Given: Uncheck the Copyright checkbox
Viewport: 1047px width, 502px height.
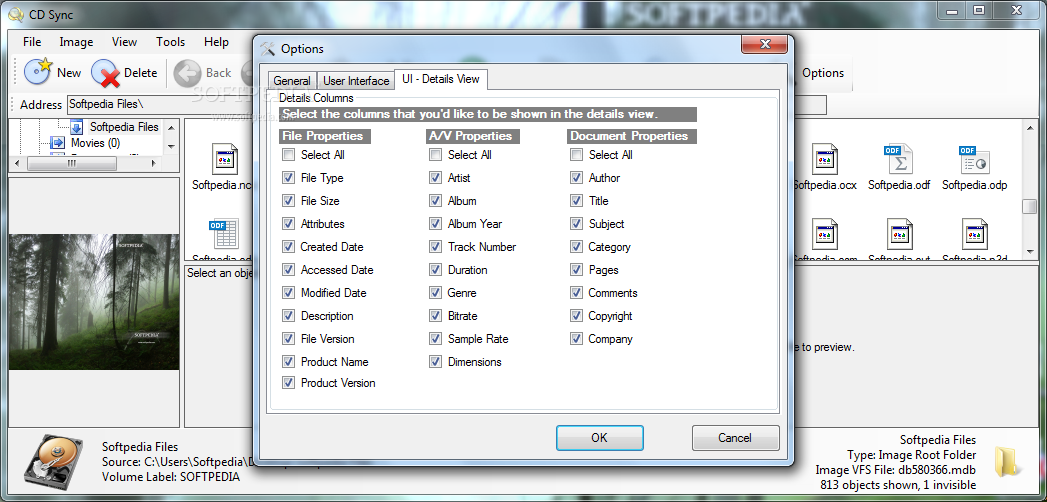Looking at the screenshot, I should [576, 316].
